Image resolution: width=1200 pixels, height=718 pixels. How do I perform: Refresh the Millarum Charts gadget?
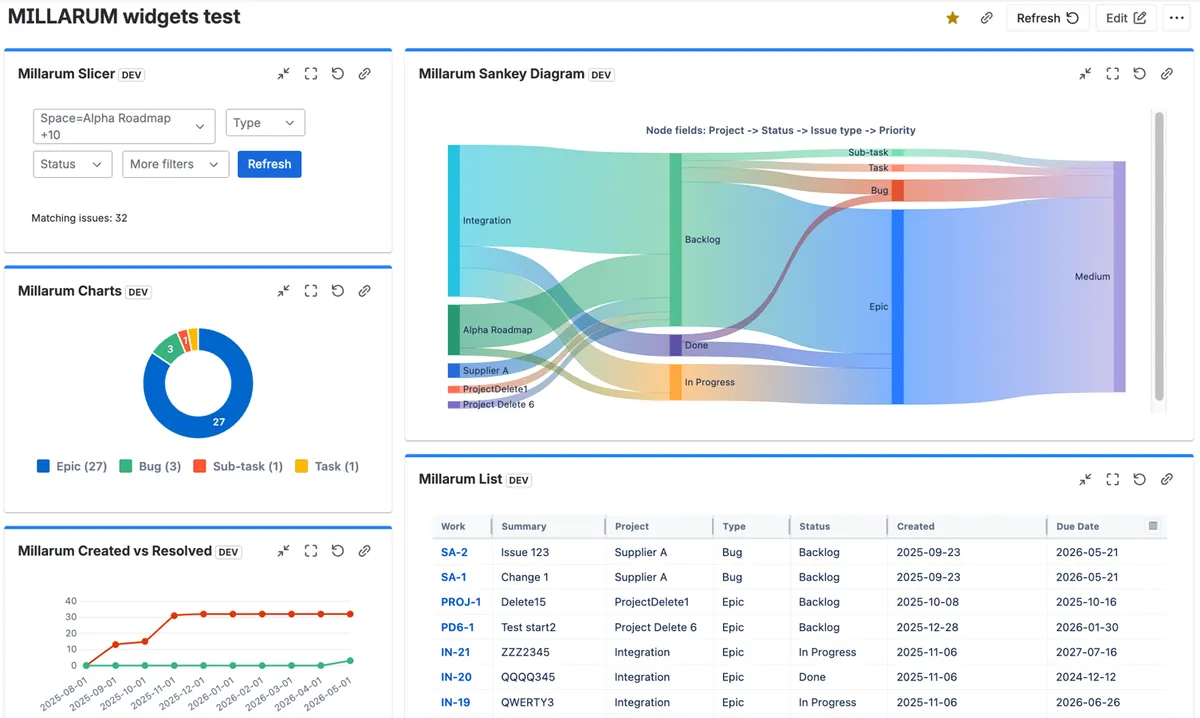338,291
